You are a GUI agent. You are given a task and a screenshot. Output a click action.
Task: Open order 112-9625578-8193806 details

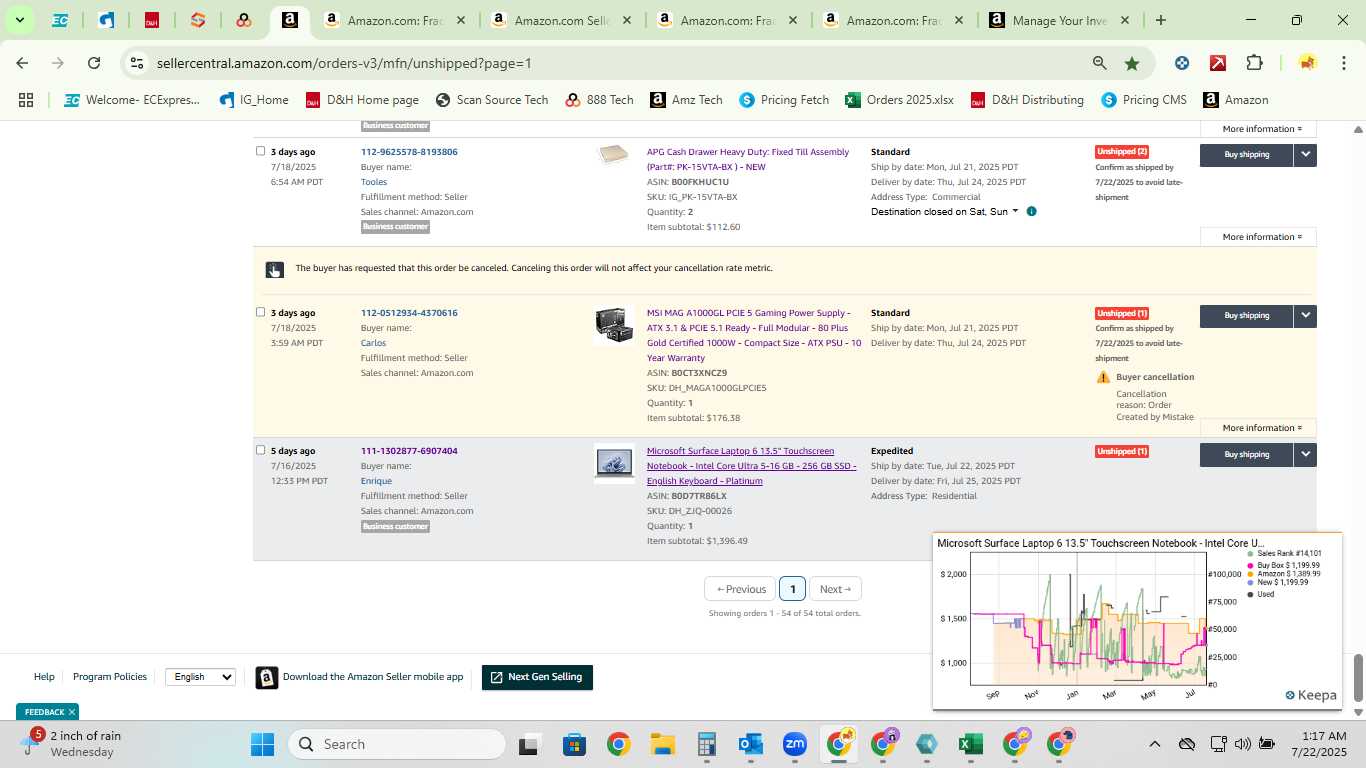[x=409, y=152]
